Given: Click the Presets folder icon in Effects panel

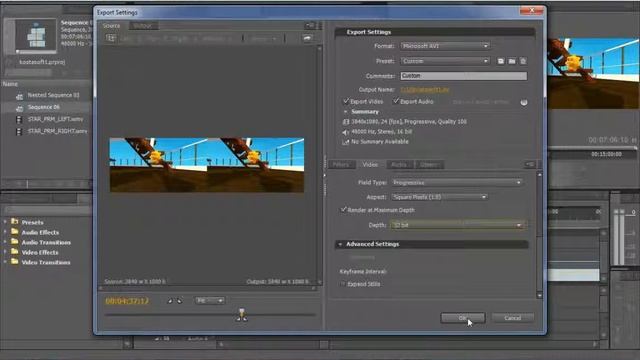Looking at the screenshot, I should (15, 222).
